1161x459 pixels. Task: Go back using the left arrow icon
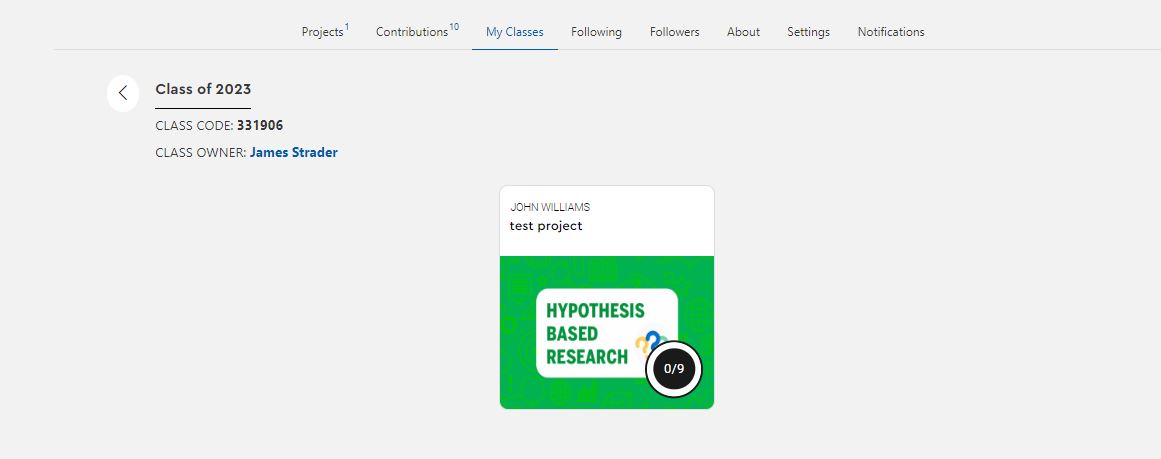(x=123, y=93)
